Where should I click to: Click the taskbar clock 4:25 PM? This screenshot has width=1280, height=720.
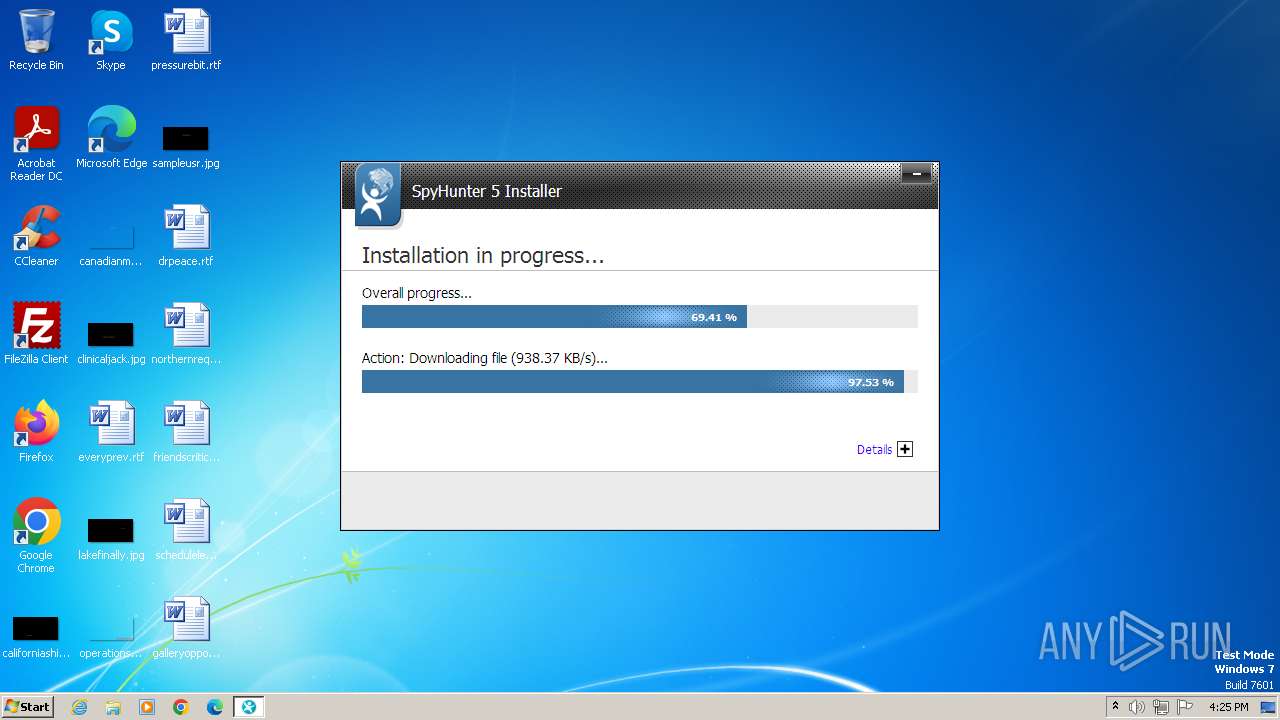tap(1229, 707)
